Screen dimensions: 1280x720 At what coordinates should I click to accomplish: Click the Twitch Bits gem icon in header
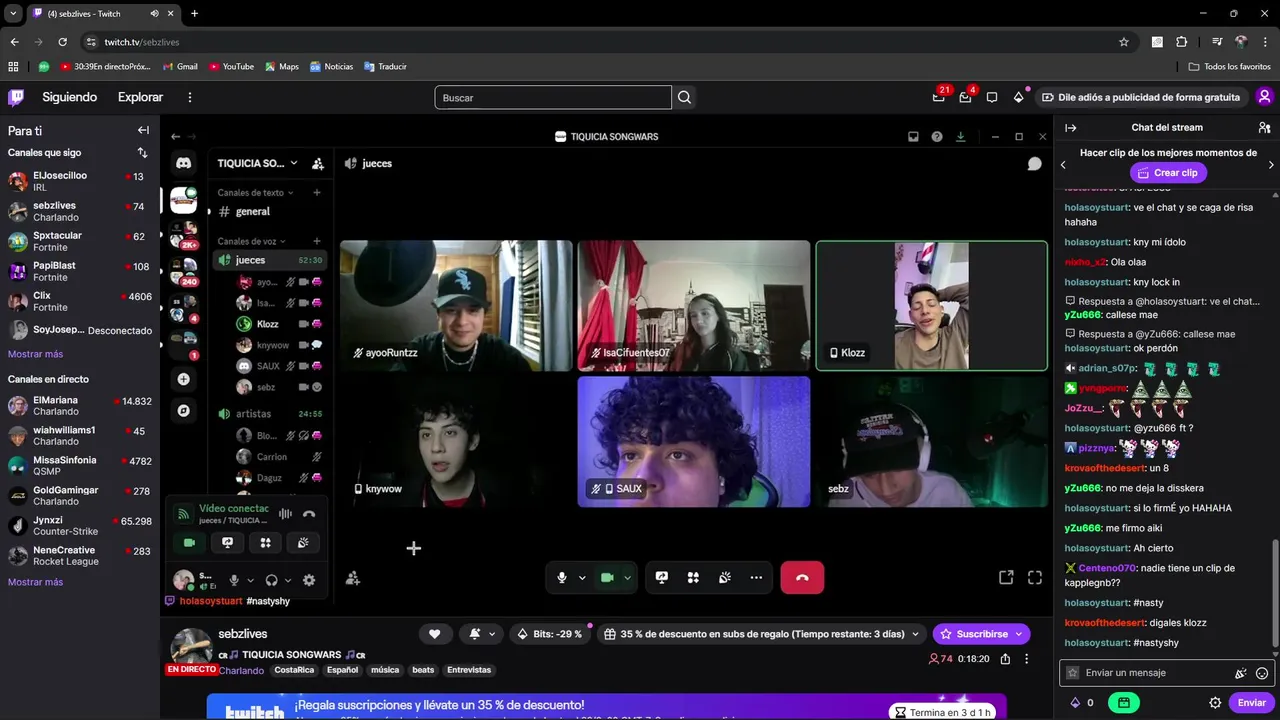1019,97
